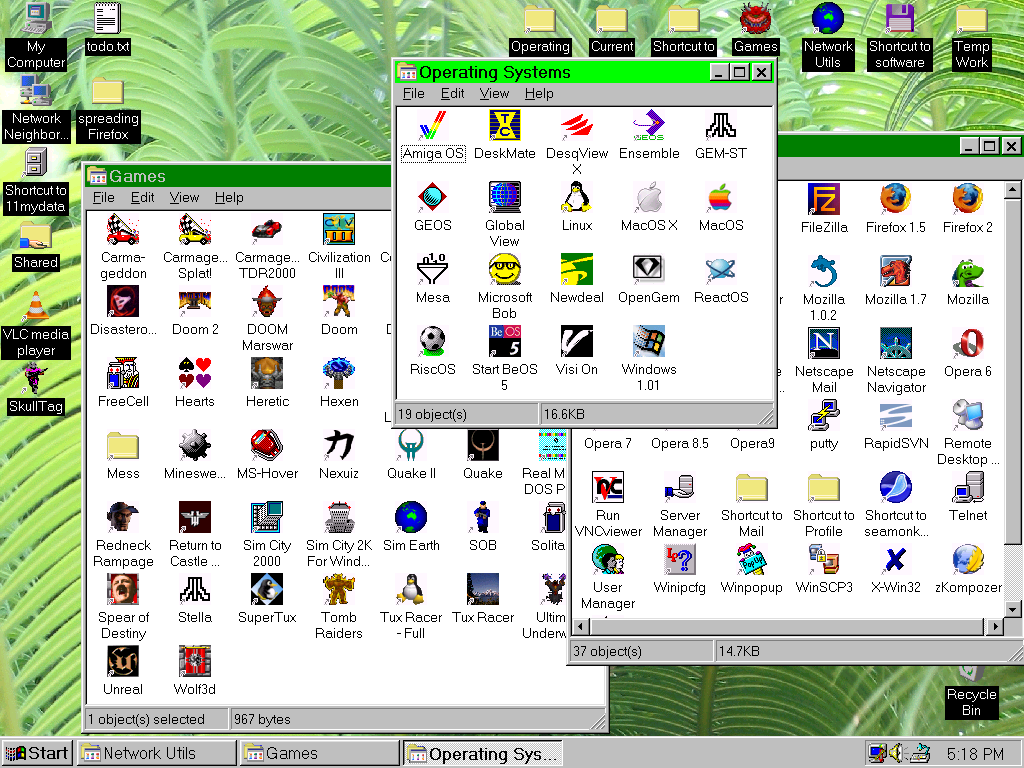Select the Linux penguin icon
The width and height of the screenshot is (1024, 768).
(x=577, y=197)
